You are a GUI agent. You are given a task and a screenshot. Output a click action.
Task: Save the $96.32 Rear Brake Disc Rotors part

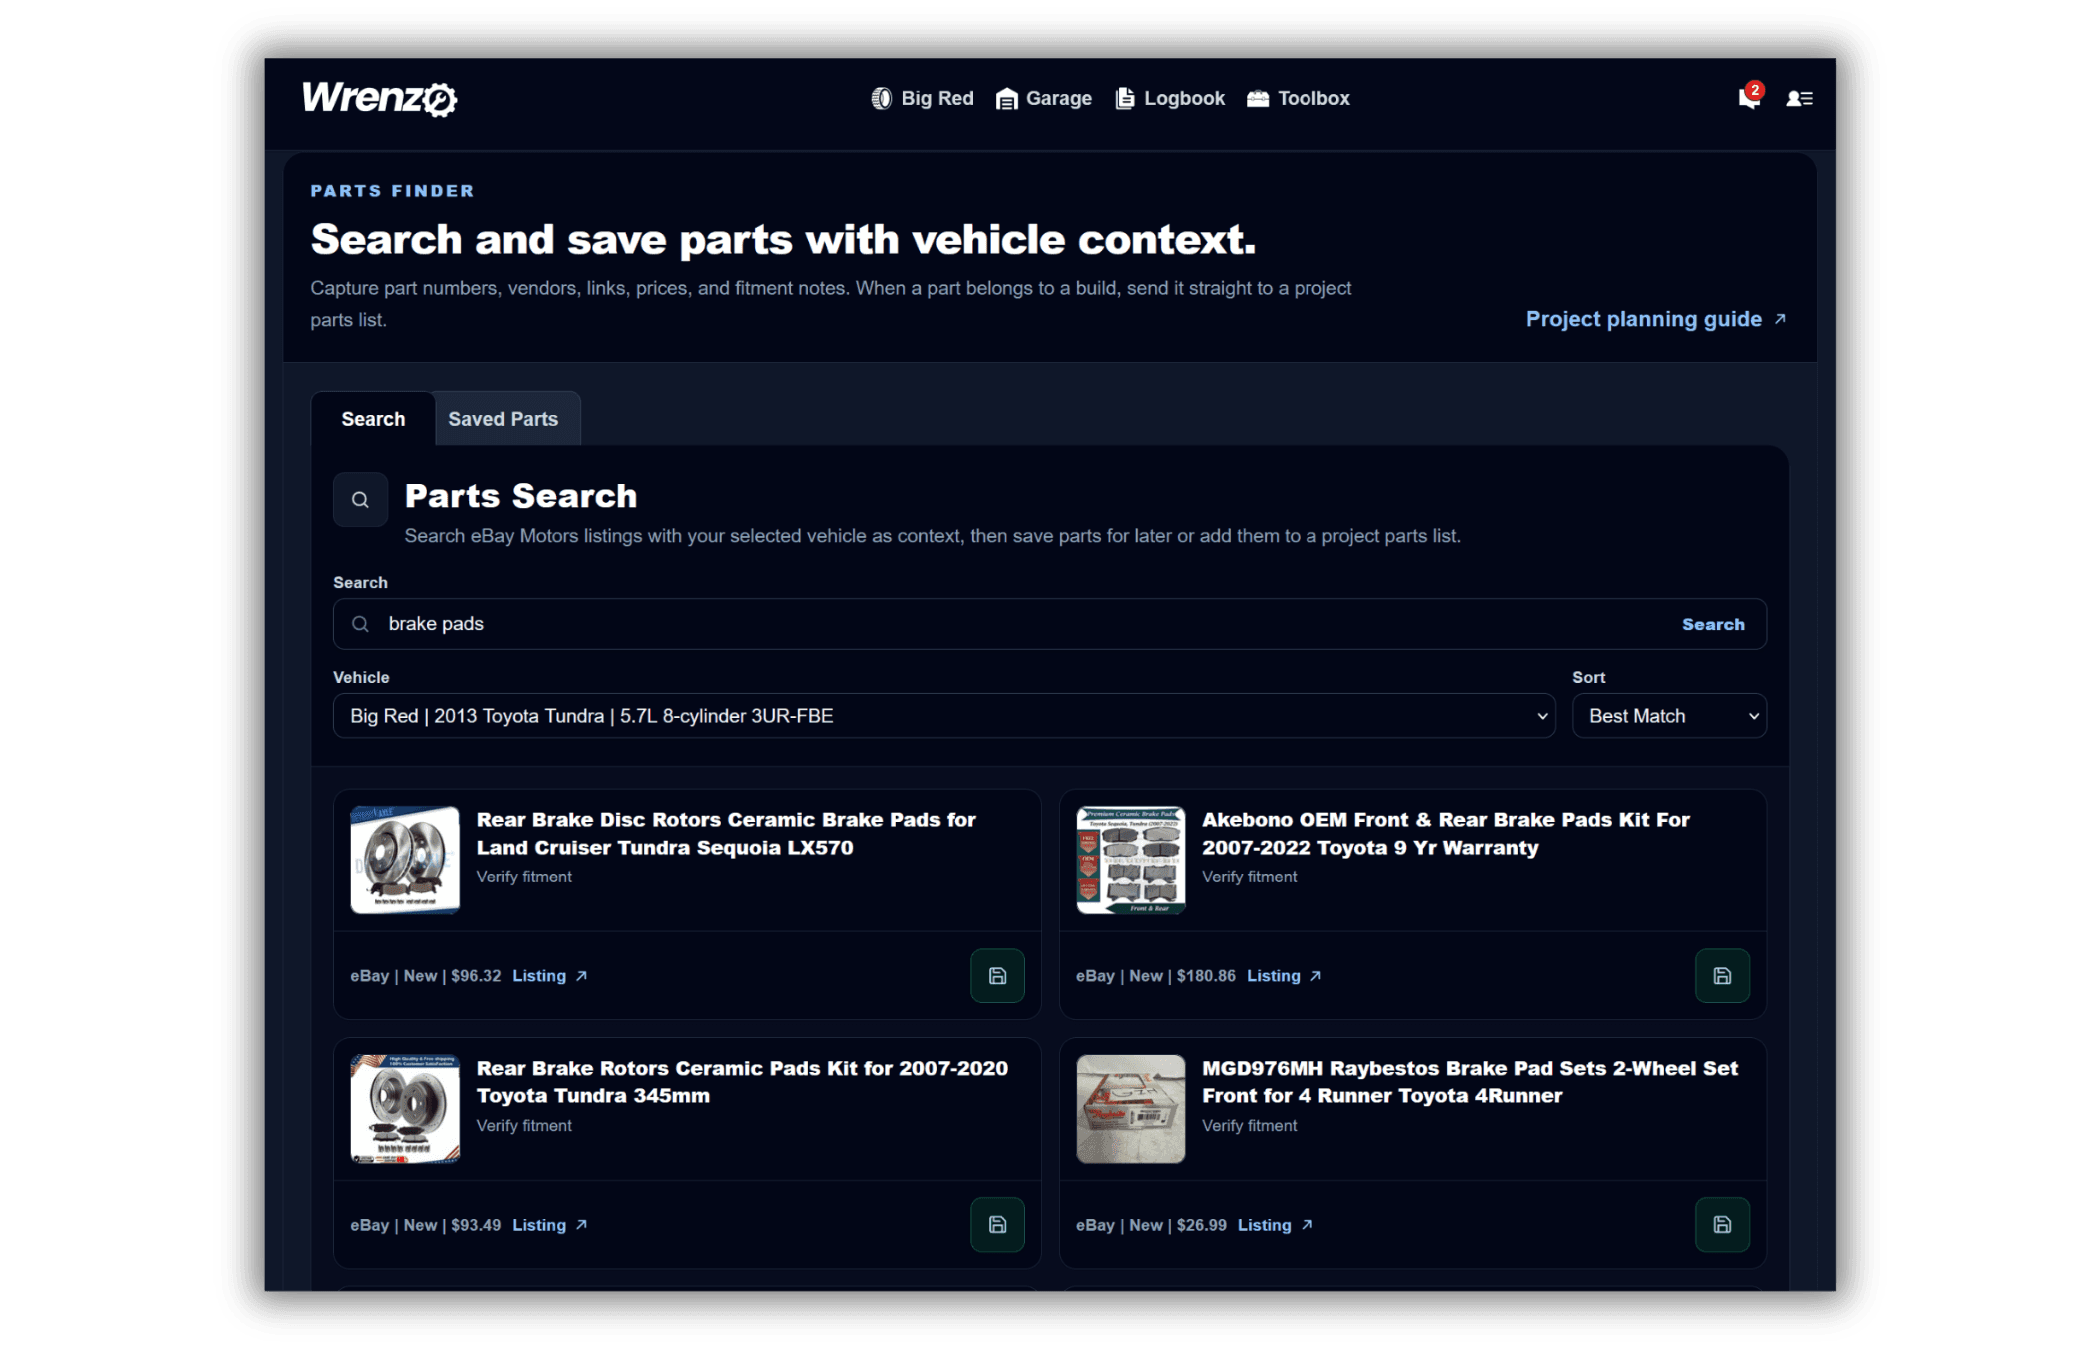pos(997,976)
